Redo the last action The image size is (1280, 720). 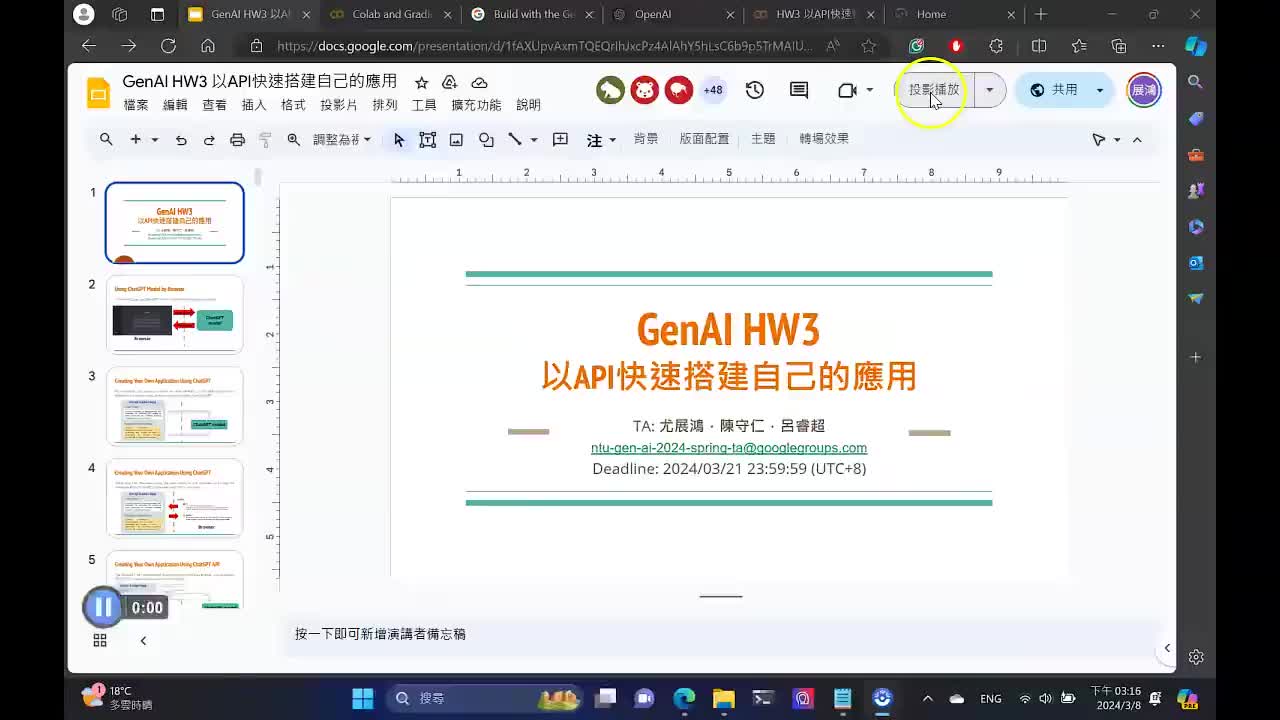[209, 140]
